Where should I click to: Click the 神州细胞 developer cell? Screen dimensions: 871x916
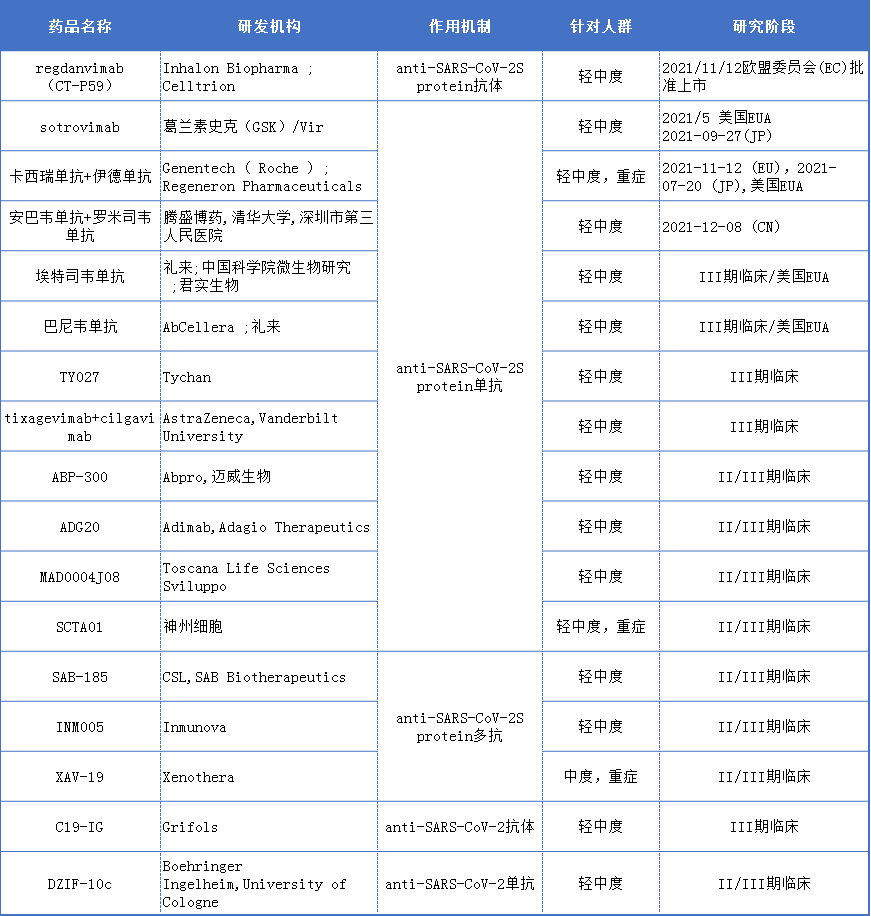[x=269, y=627]
